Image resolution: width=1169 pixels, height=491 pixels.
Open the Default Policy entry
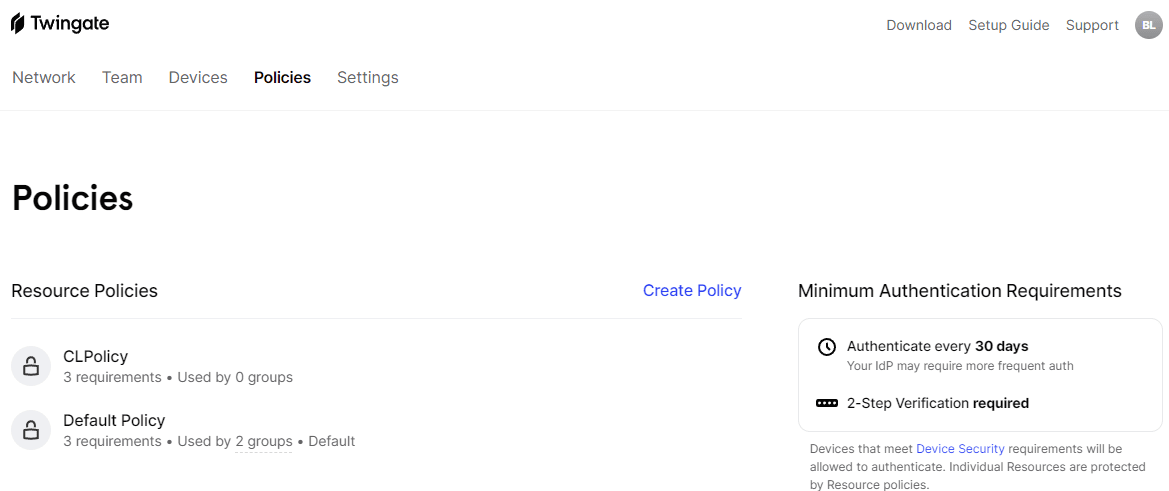pos(114,420)
